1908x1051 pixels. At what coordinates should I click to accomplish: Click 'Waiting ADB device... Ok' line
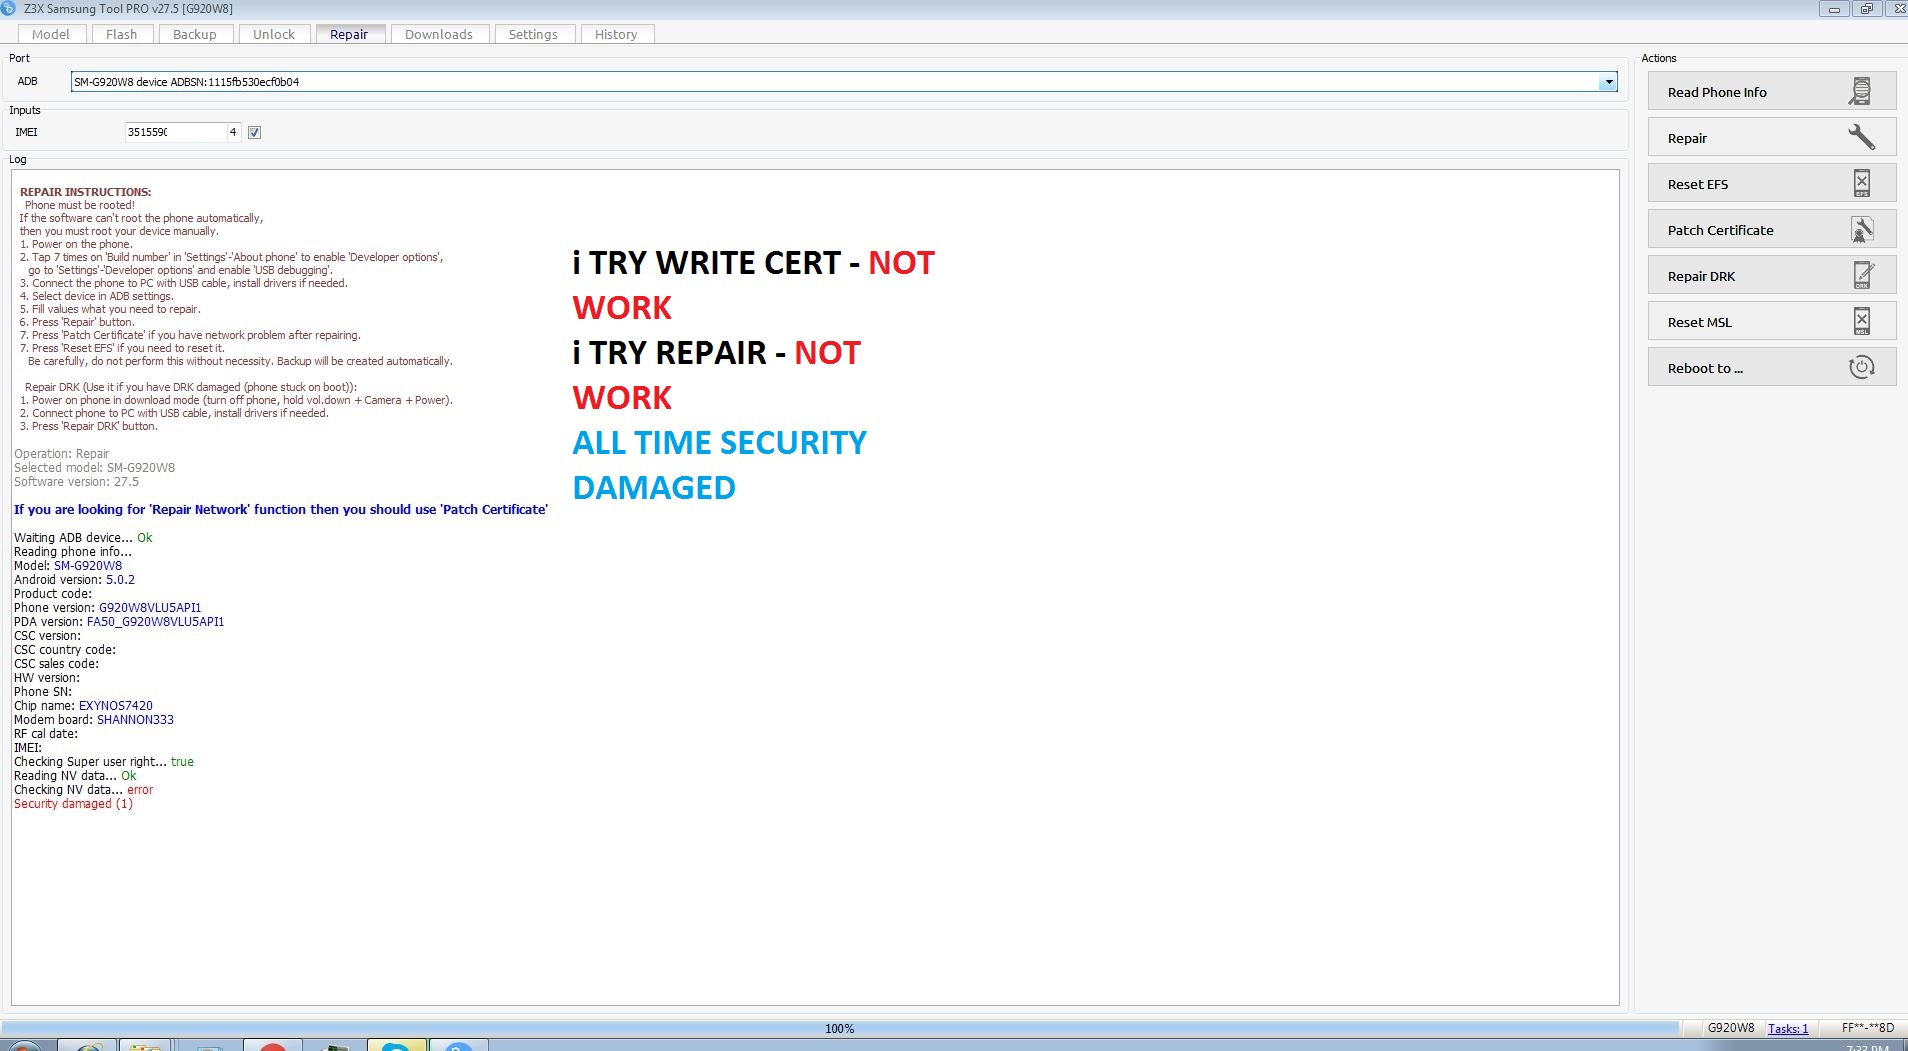click(x=83, y=538)
